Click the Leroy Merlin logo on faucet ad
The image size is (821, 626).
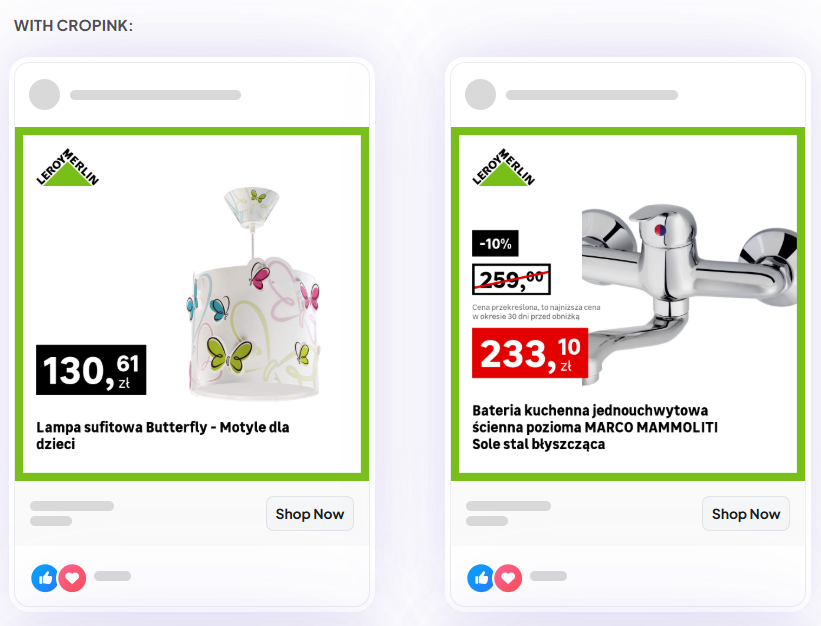[503, 167]
